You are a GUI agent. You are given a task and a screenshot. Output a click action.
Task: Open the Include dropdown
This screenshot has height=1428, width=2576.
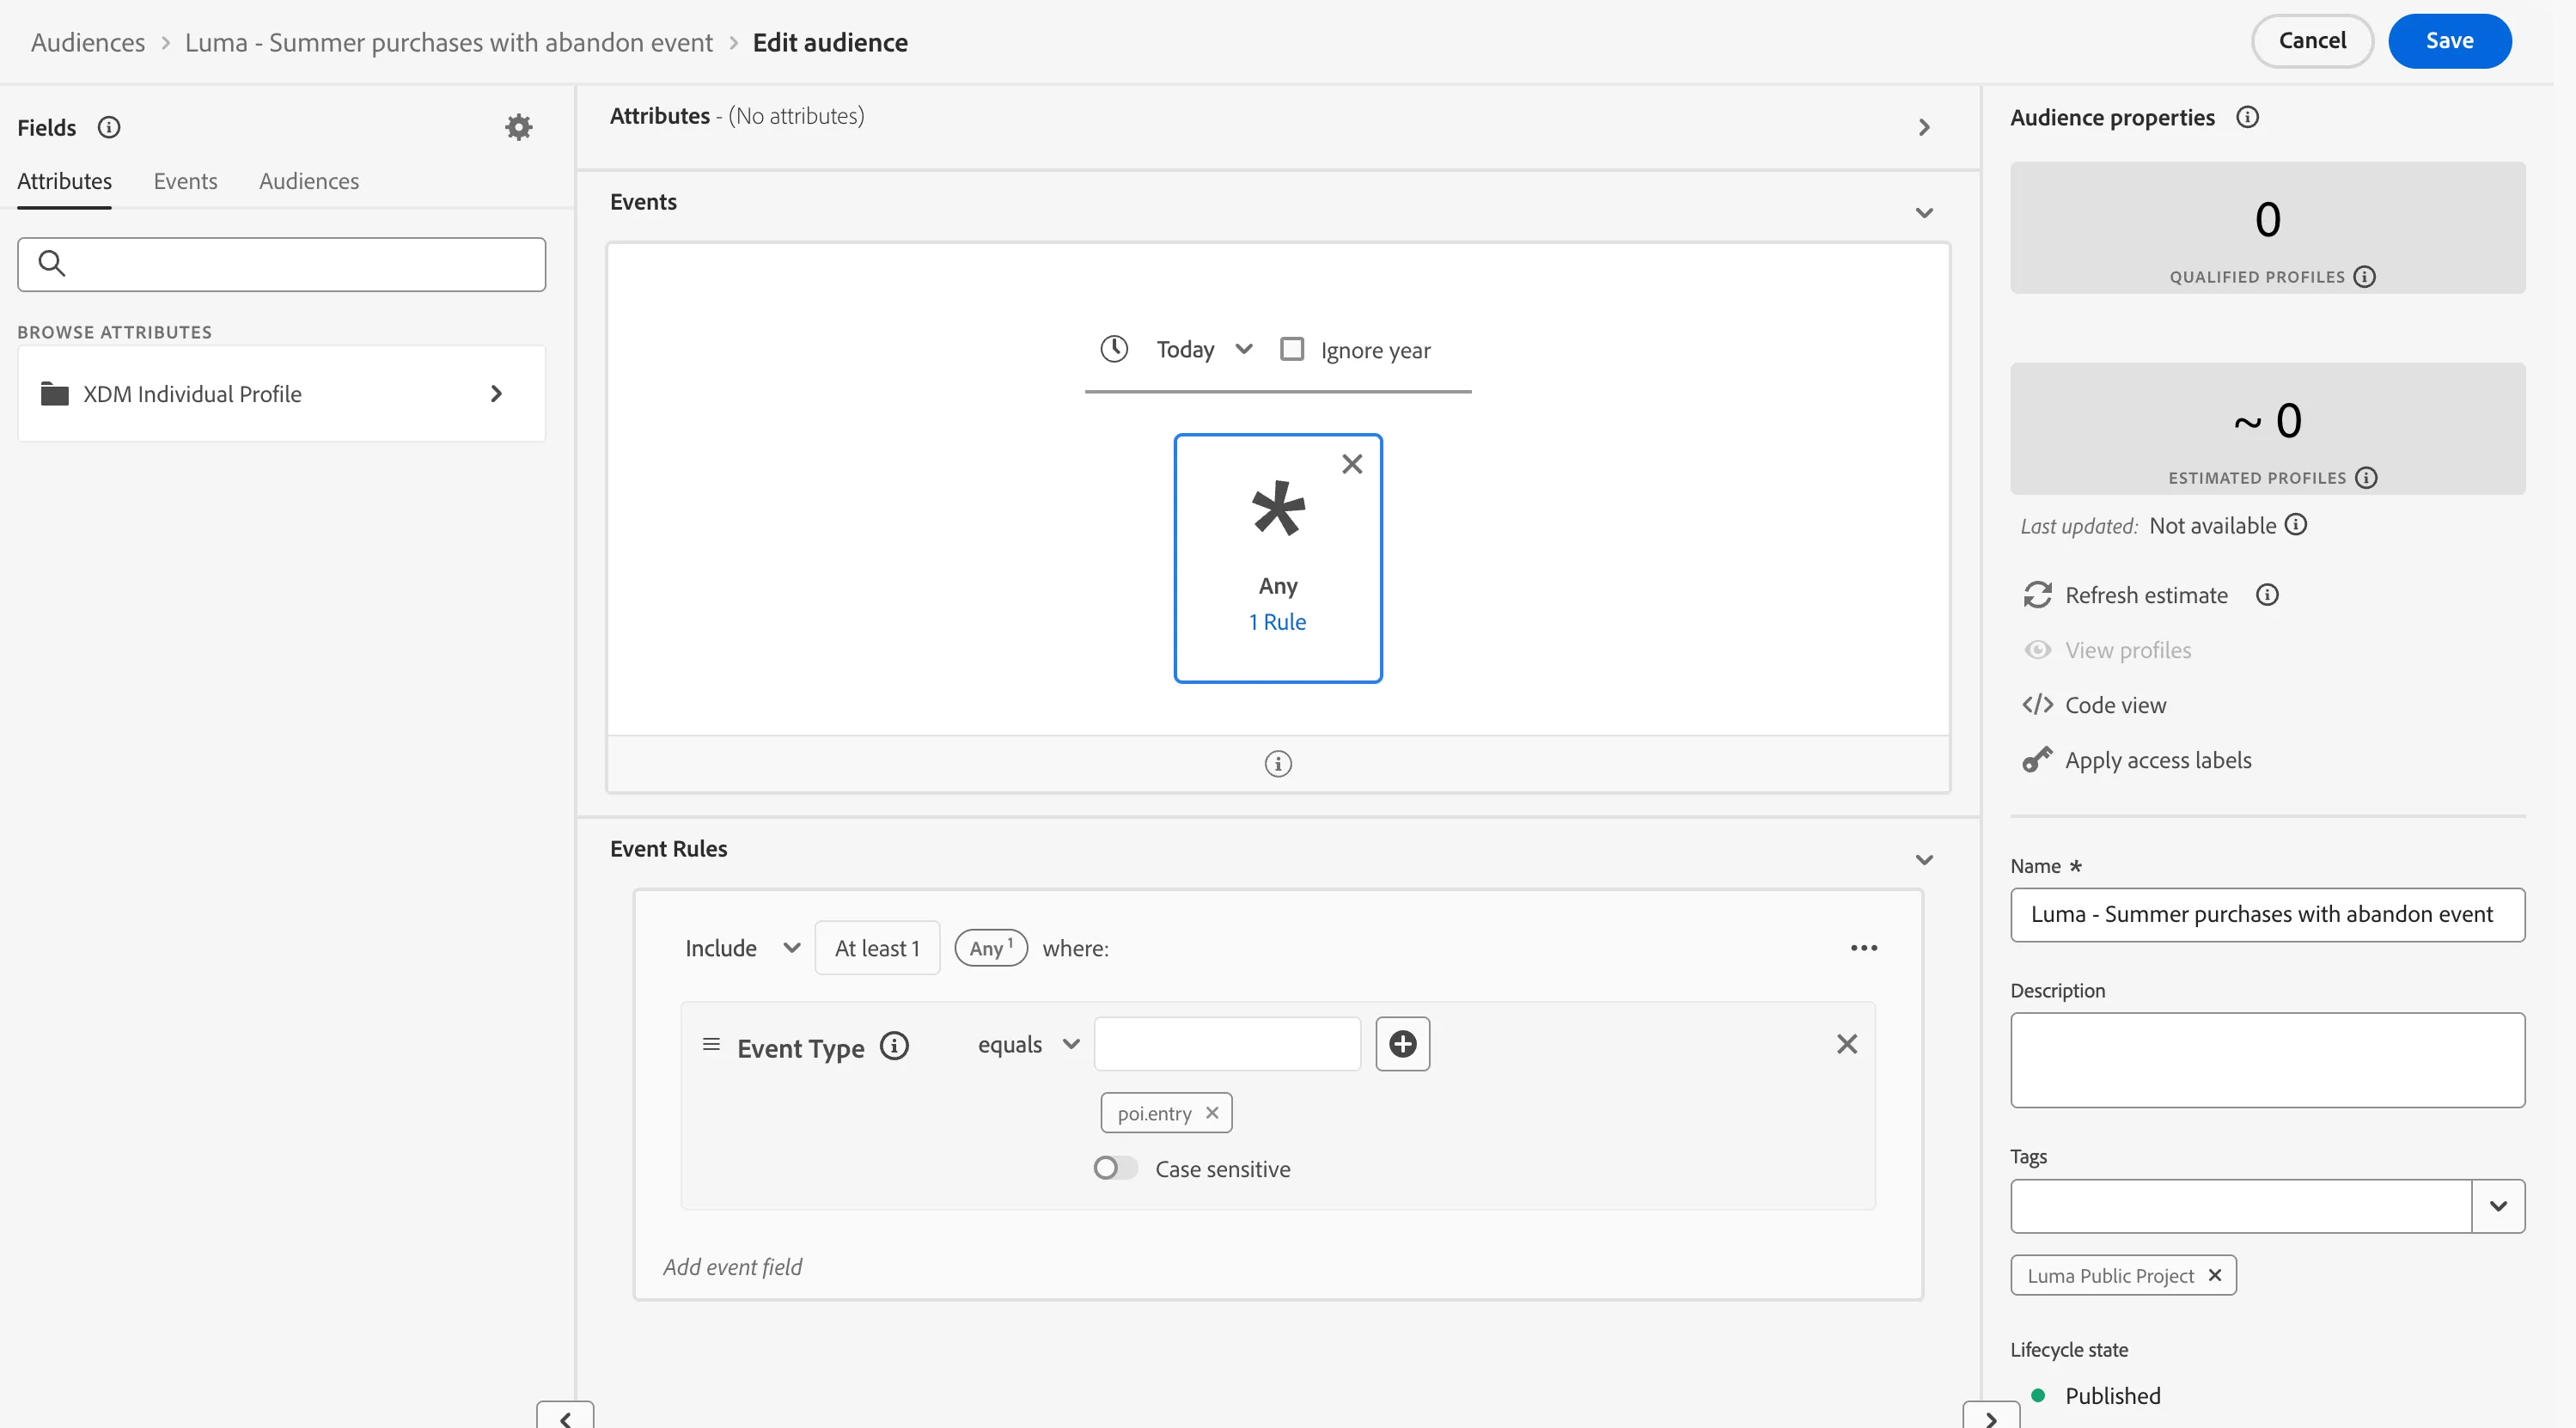[x=742, y=948]
